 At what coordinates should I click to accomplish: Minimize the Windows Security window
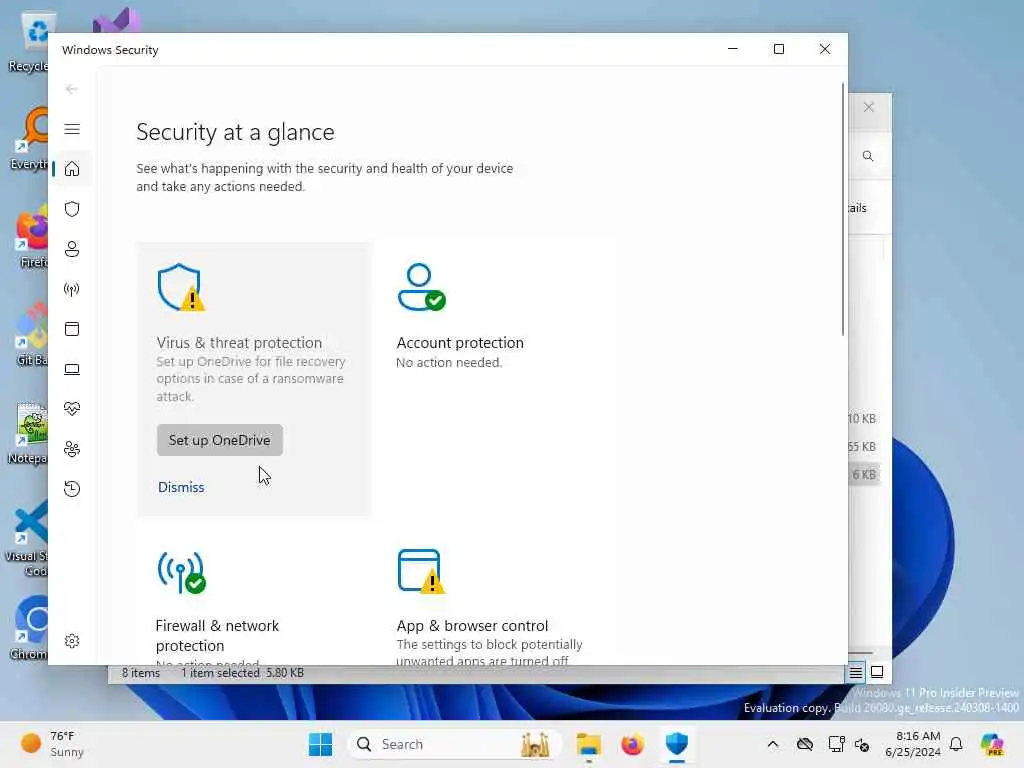(x=733, y=49)
